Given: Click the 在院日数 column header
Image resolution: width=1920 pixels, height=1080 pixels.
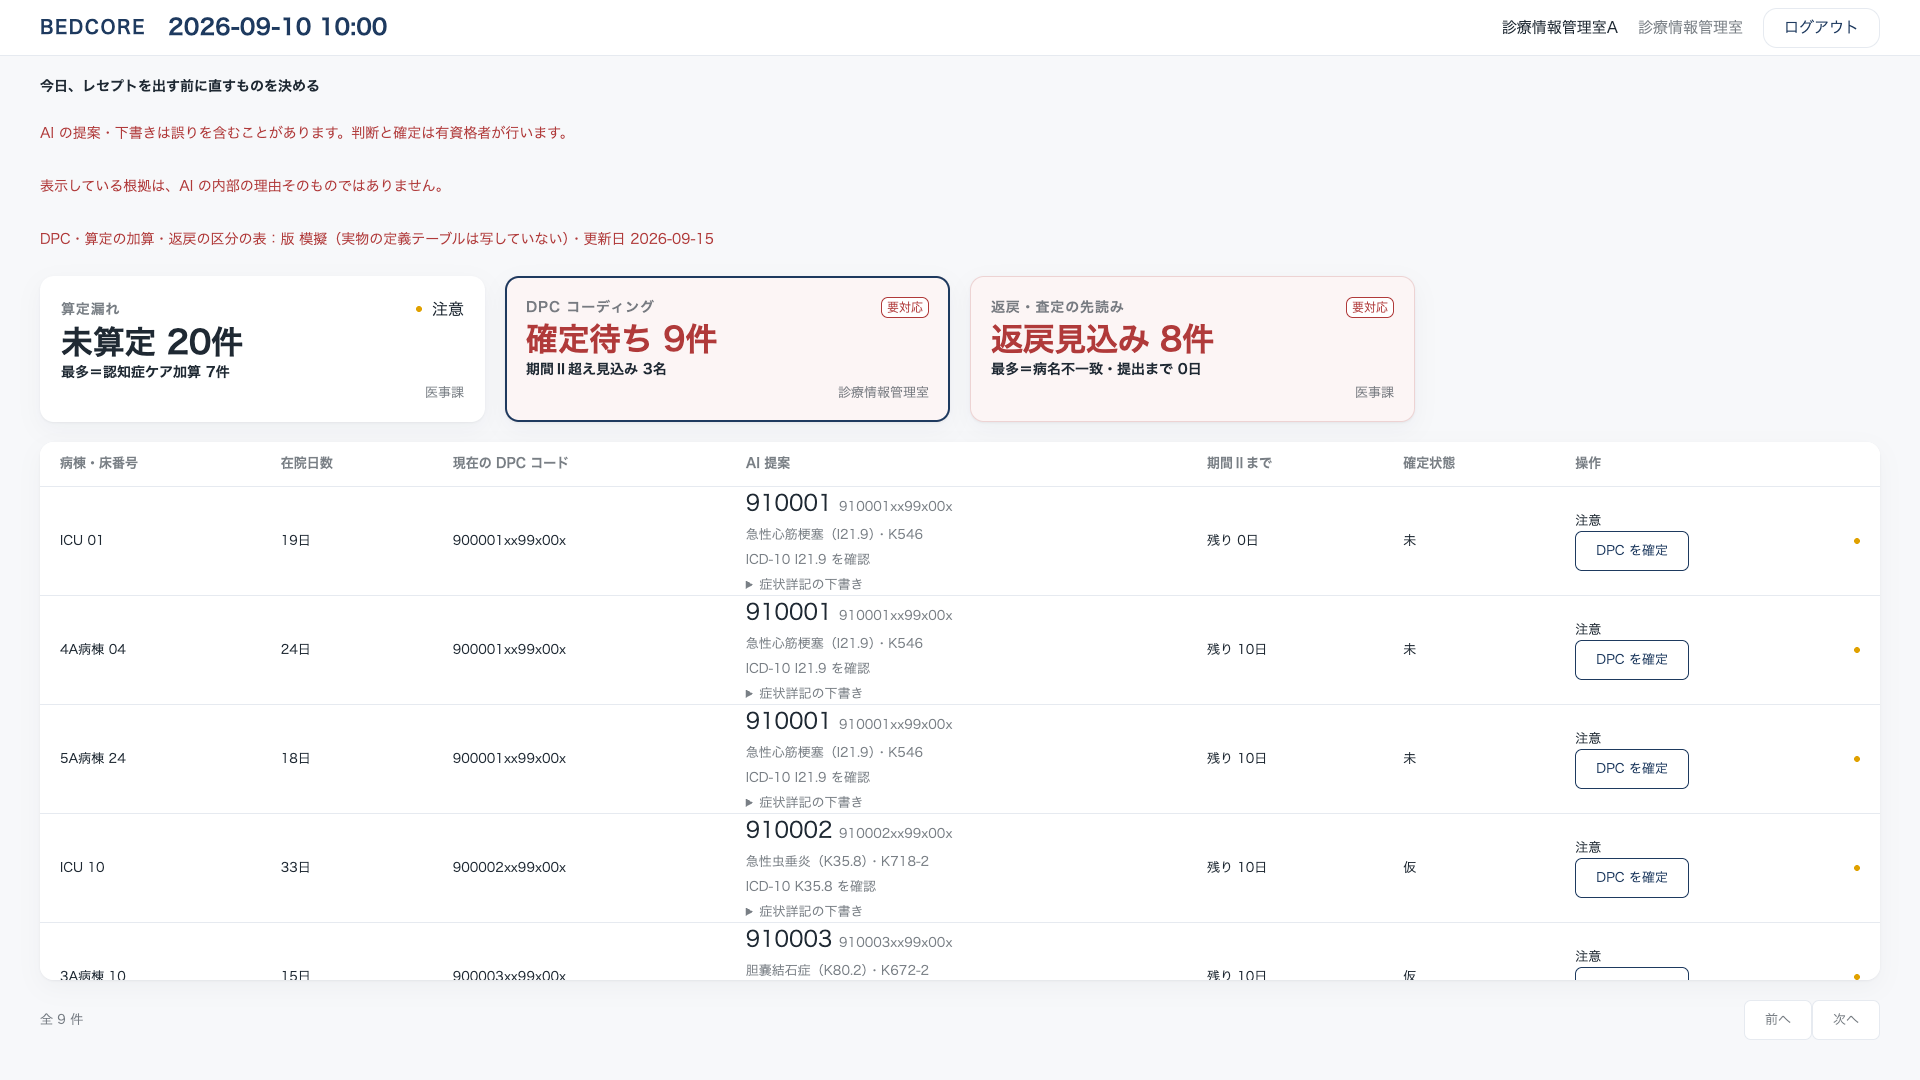Looking at the screenshot, I should tap(307, 463).
